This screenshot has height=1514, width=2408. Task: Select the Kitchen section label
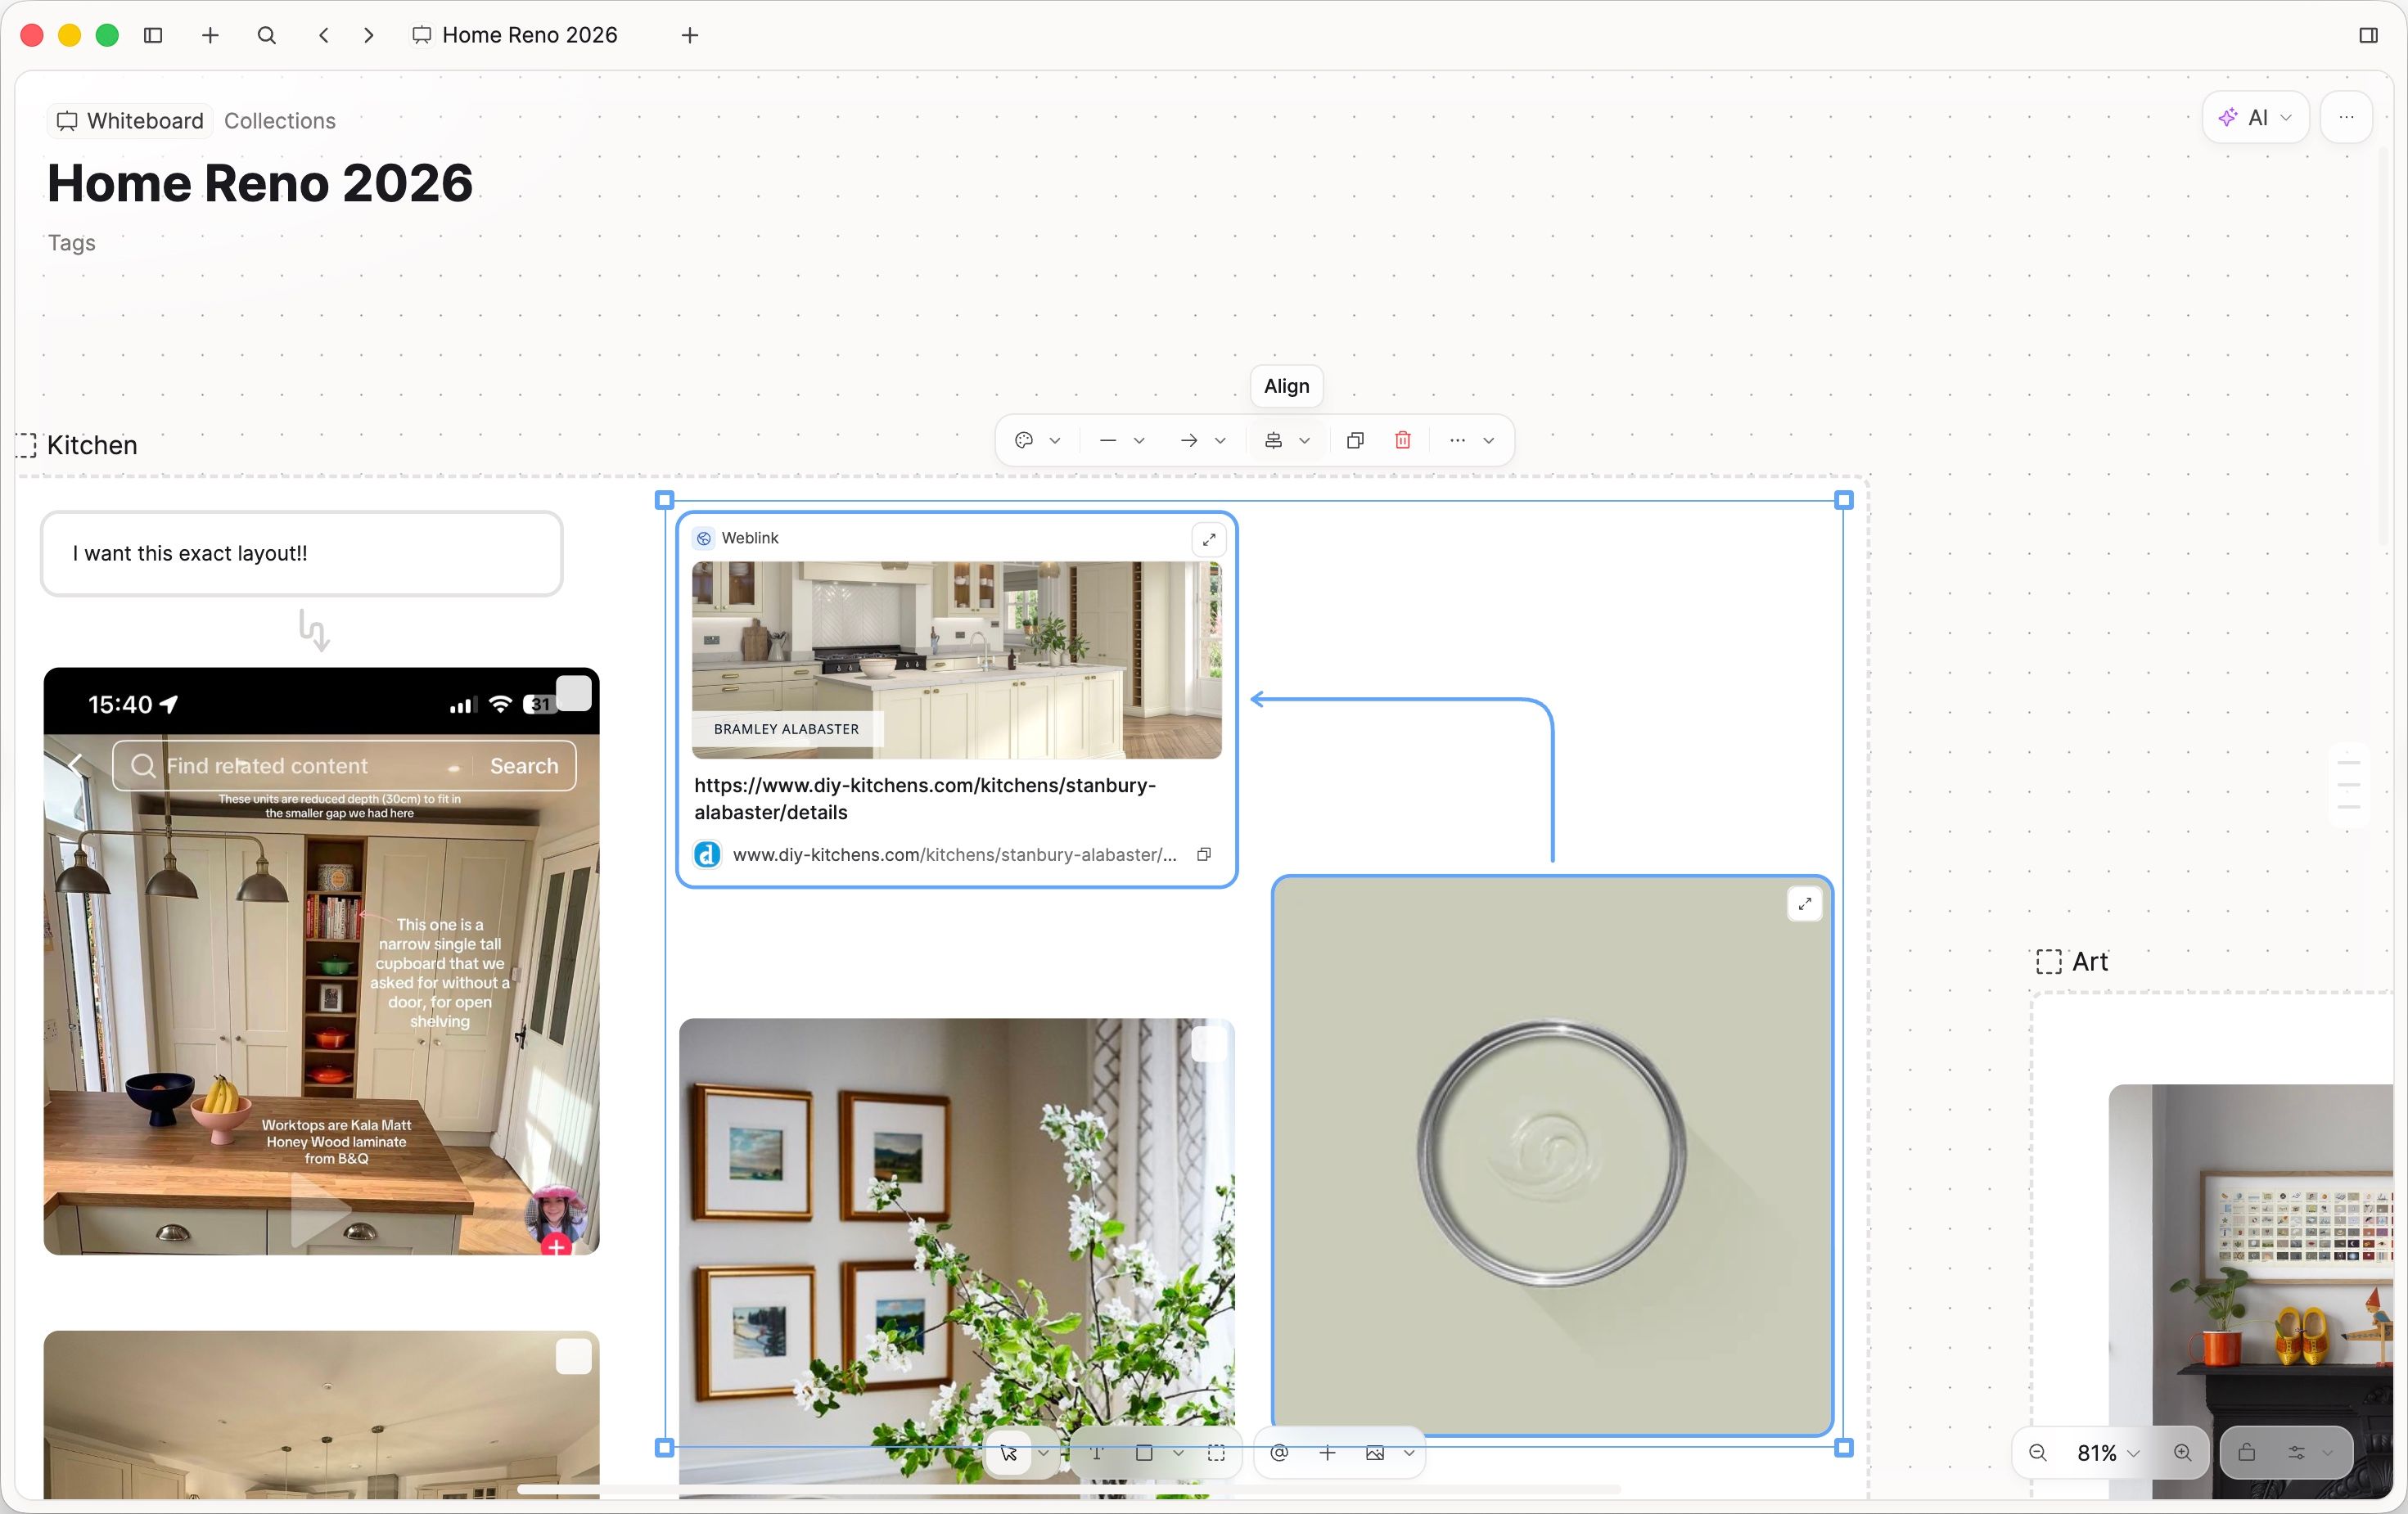[92, 445]
